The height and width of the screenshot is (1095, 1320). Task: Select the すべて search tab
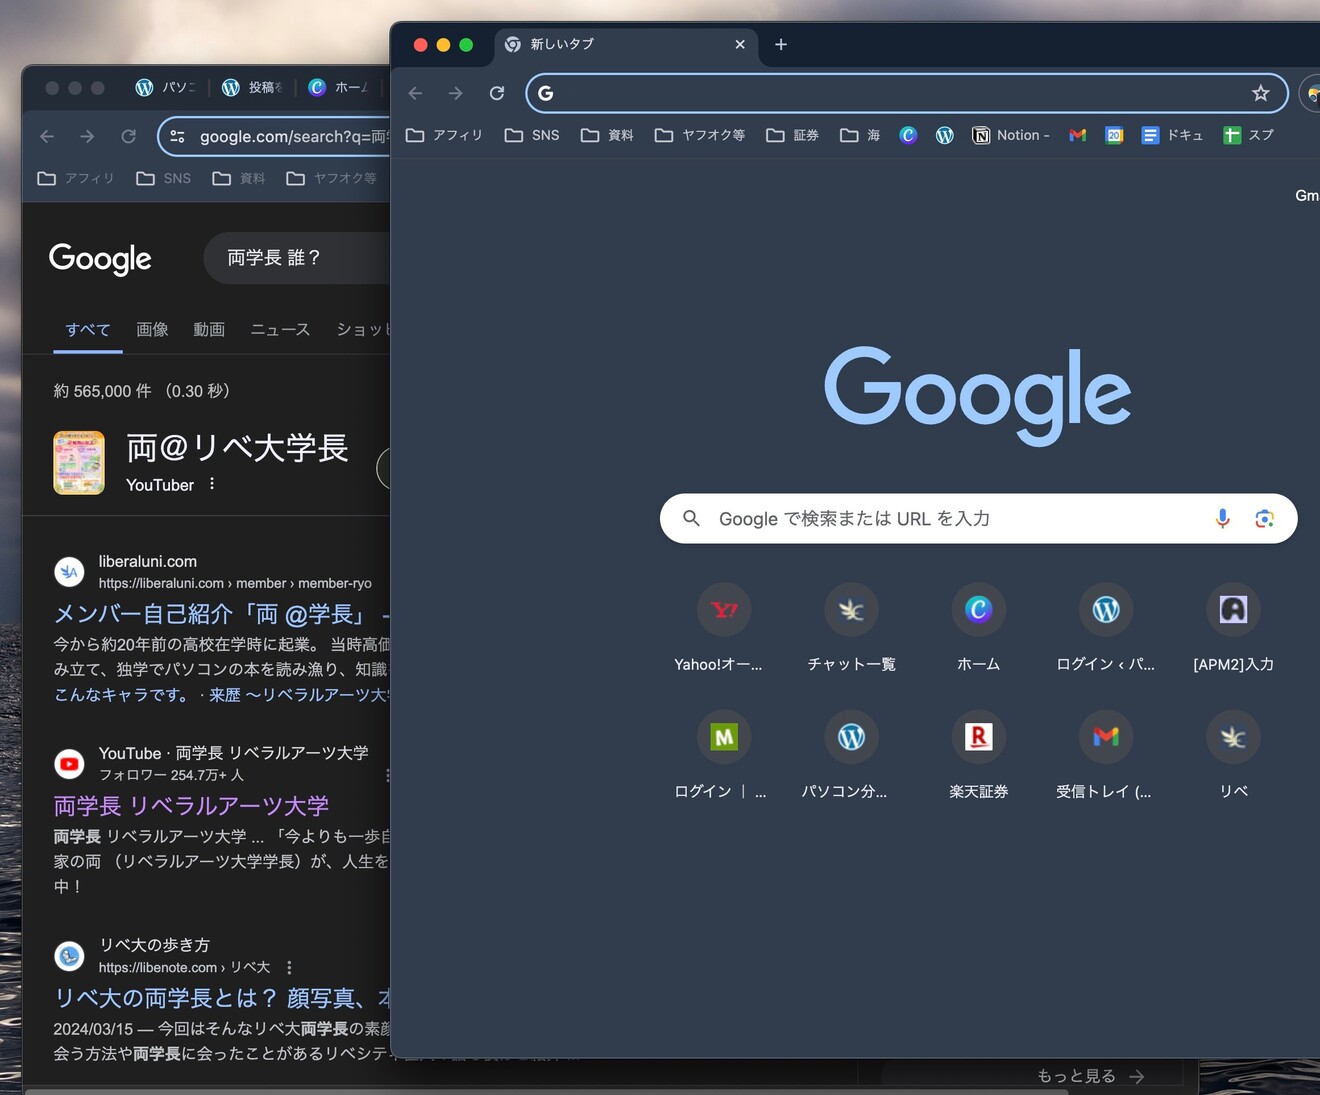[x=88, y=330]
